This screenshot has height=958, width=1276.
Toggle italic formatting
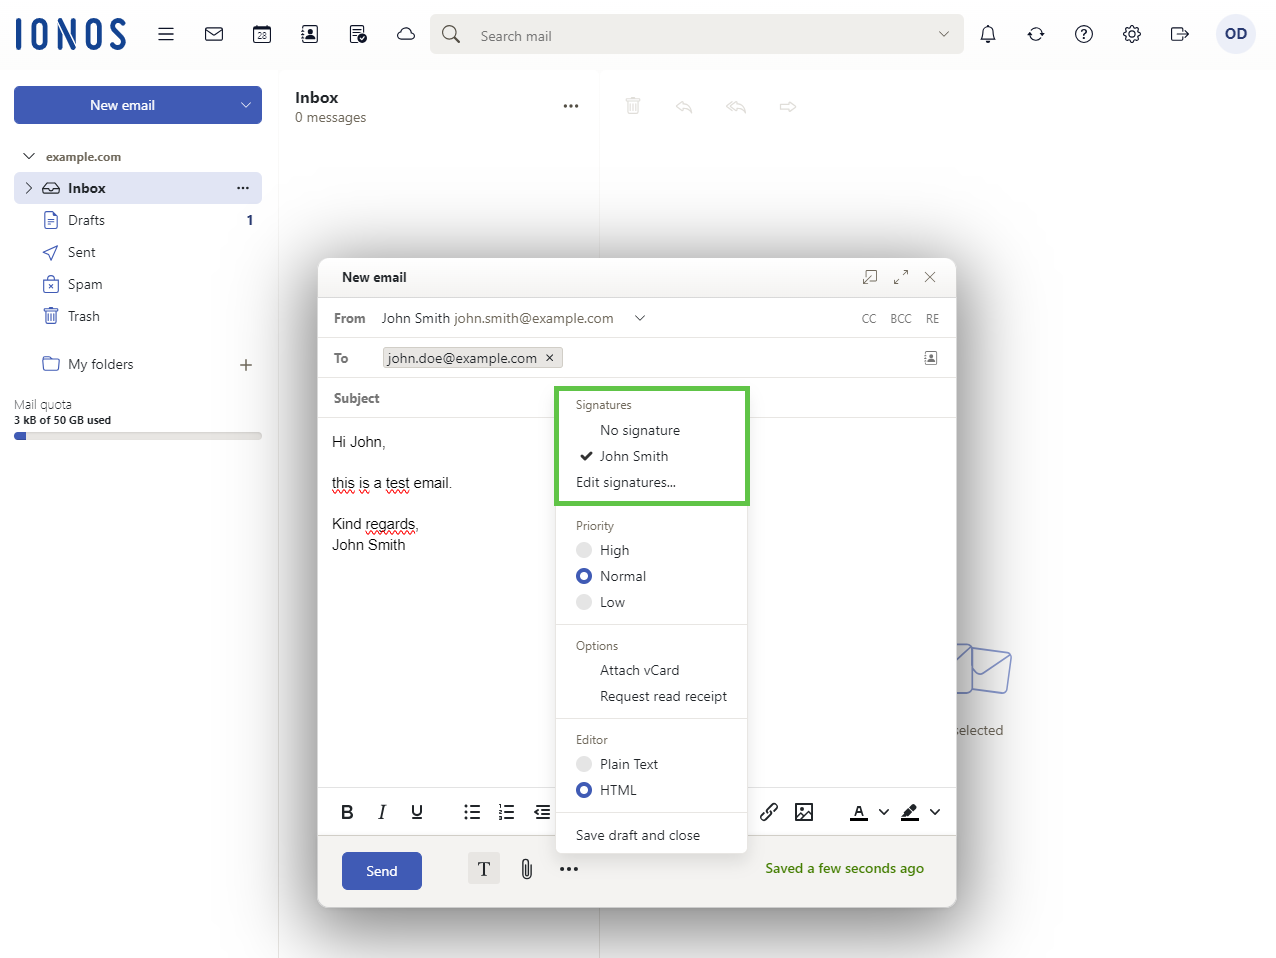click(x=382, y=812)
